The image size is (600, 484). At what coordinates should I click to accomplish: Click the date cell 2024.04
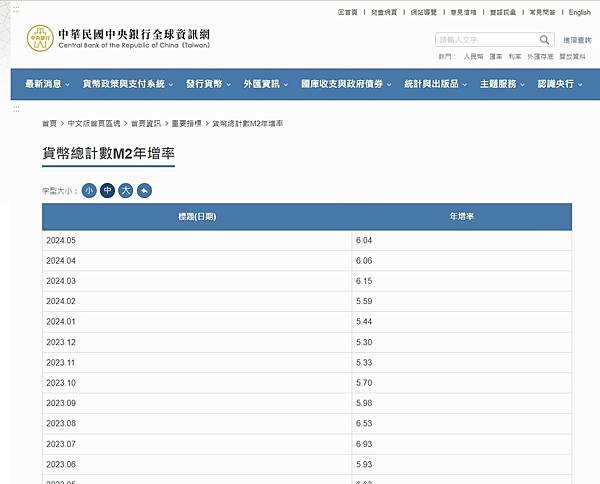tap(197, 261)
